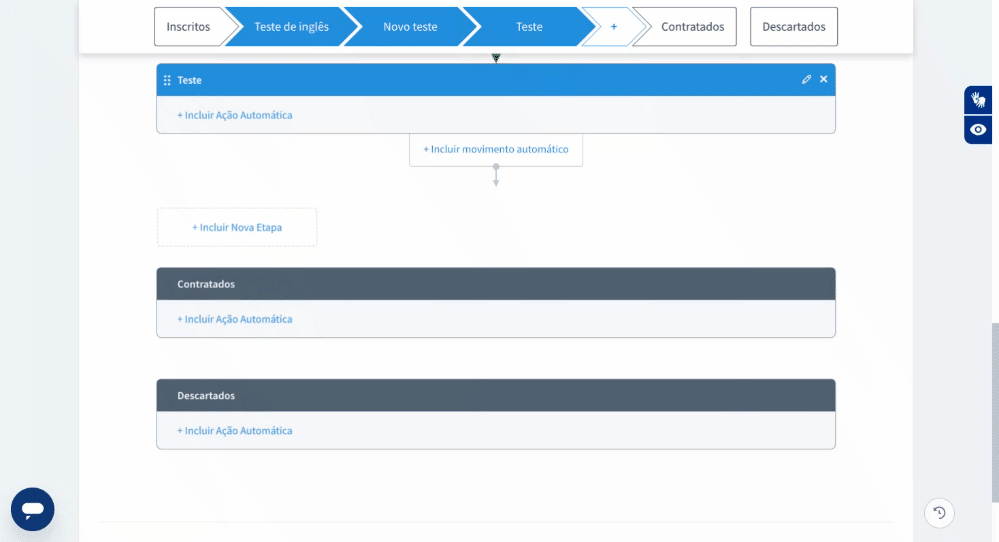
Task: Toggle the eye accessibility visibility button
Action: (978, 130)
